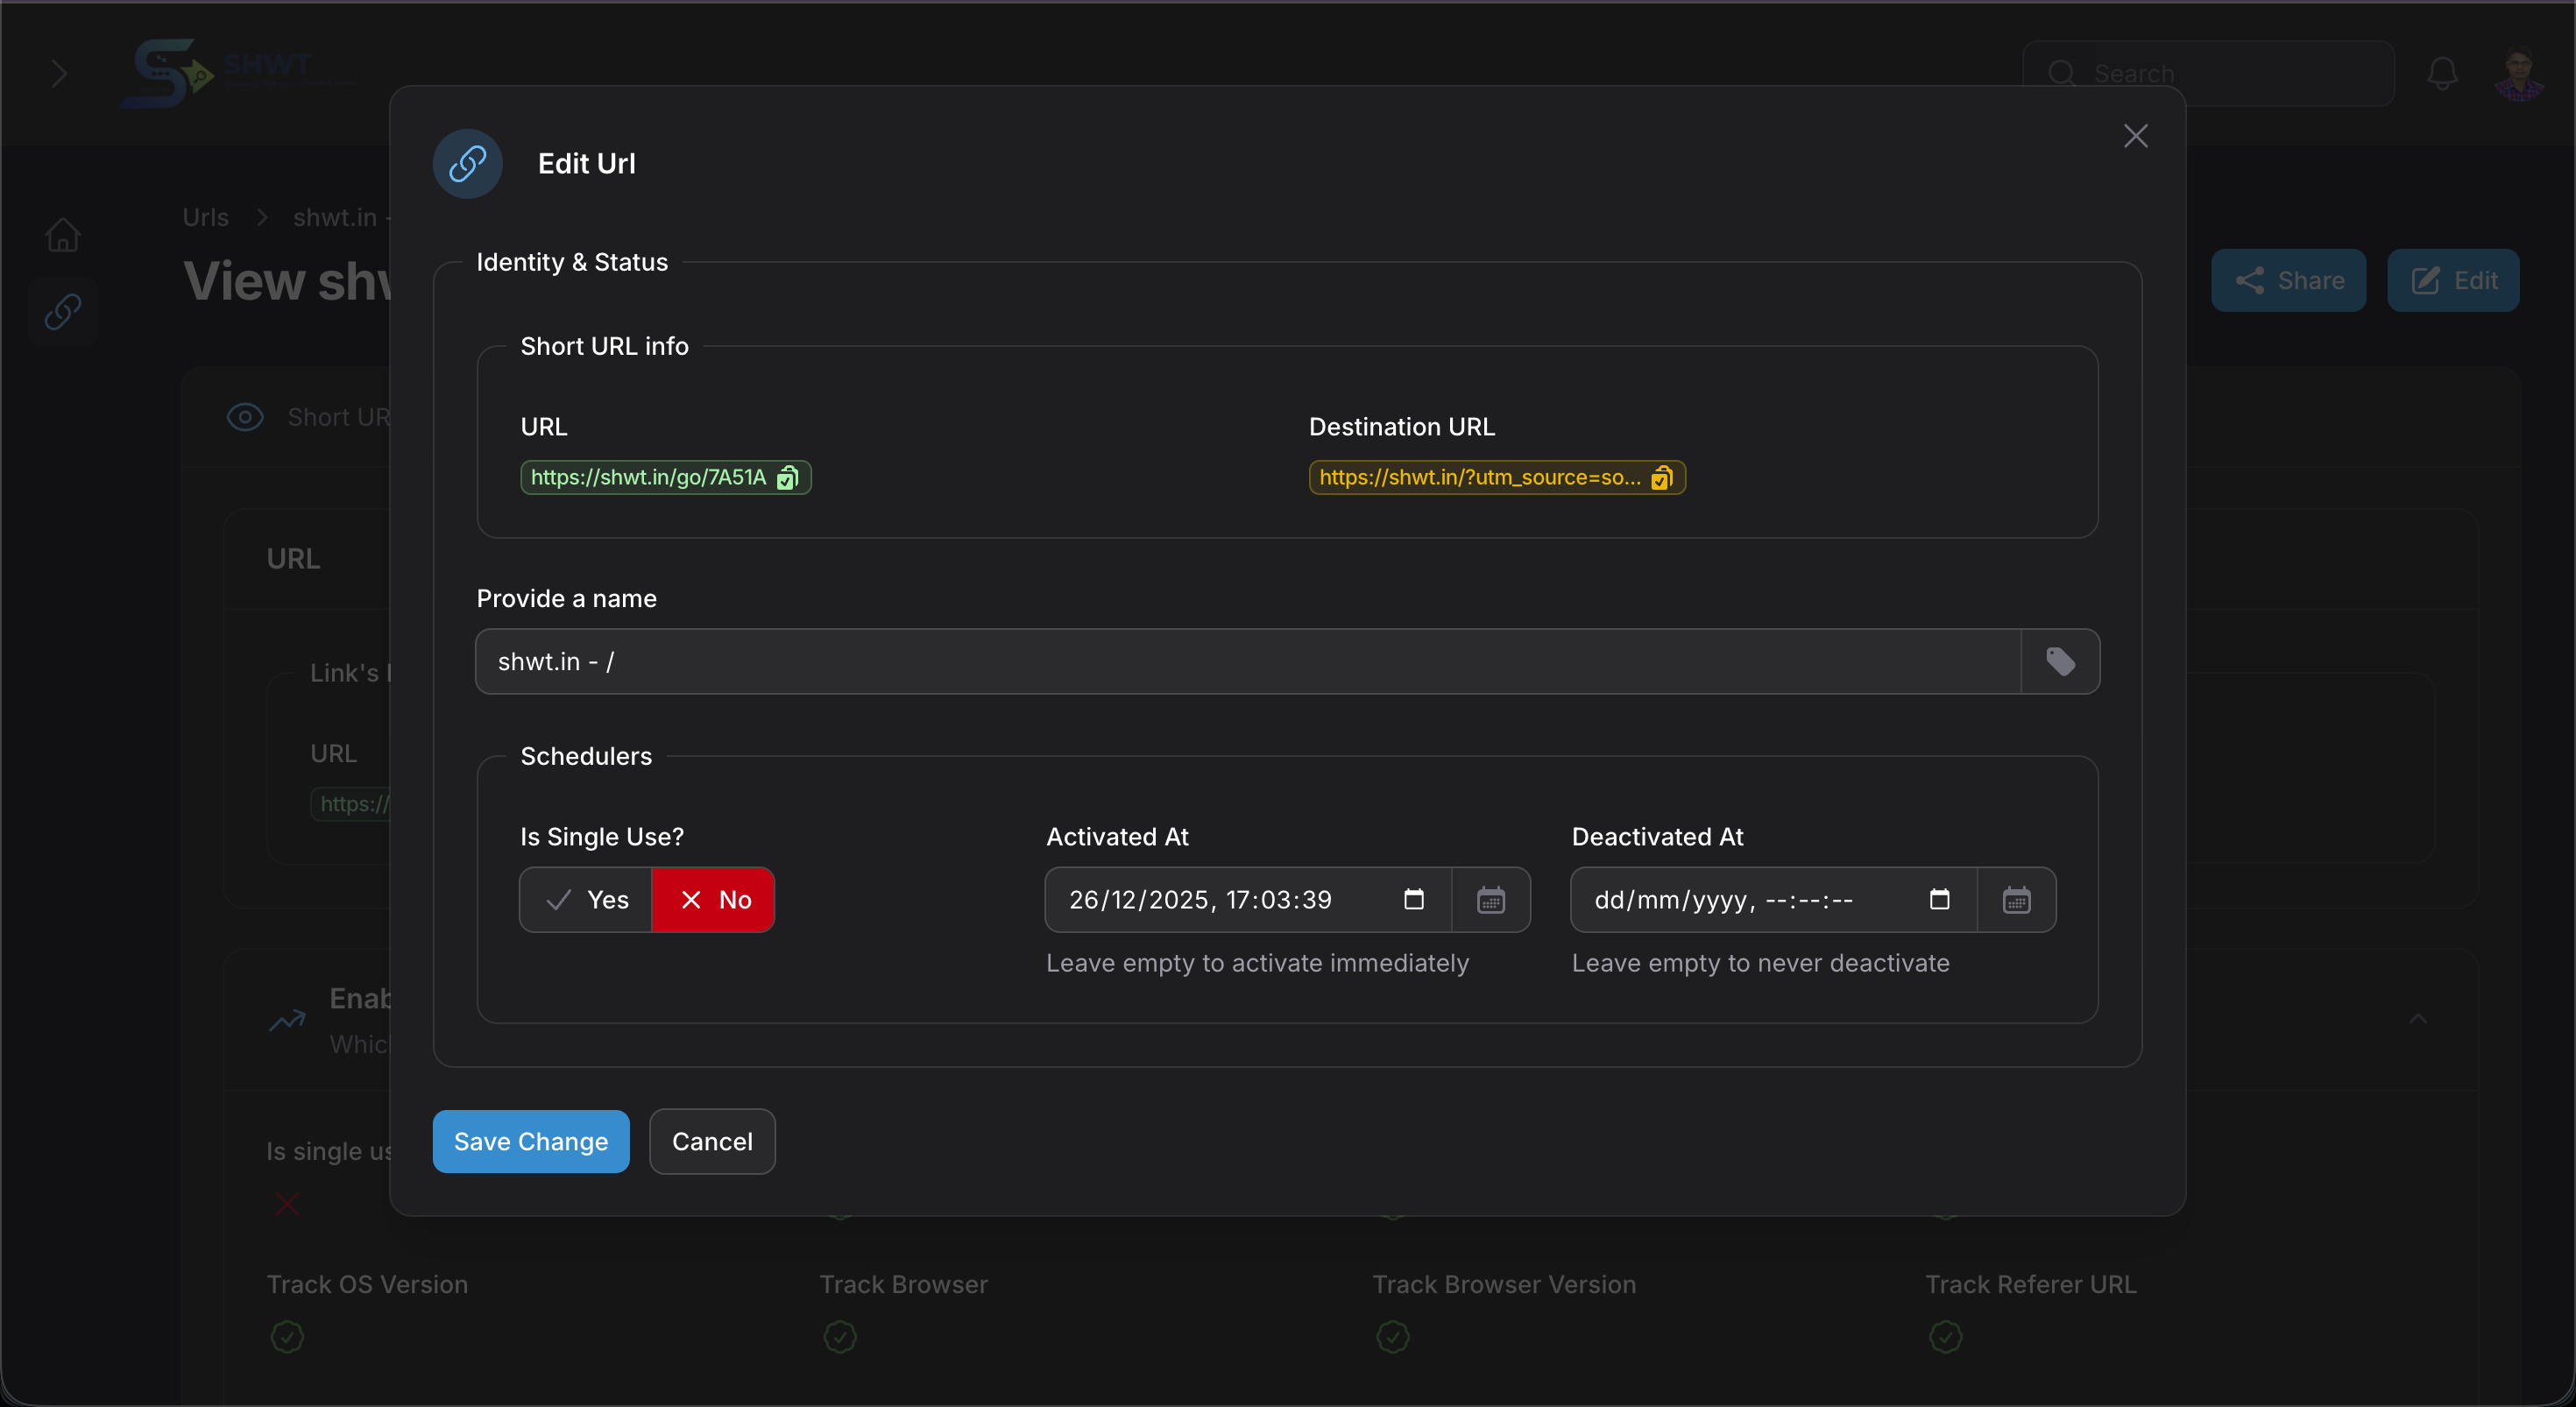
Task: Open the calendar picker for Deactivated At
Action: pyautogui.click(x=2017, y=900)
